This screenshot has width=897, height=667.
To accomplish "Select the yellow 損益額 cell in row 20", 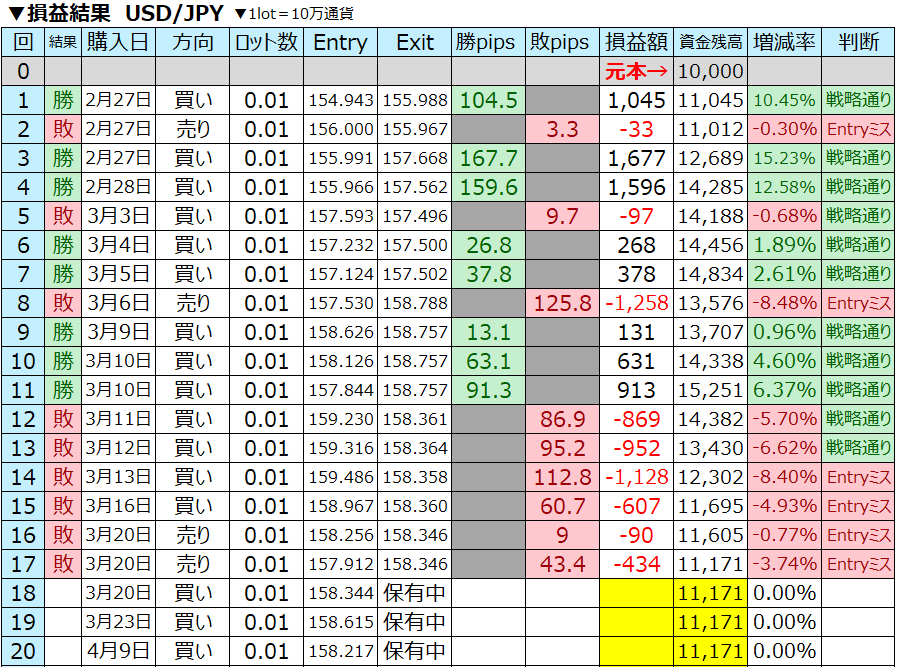I will (x=636, y=651).
